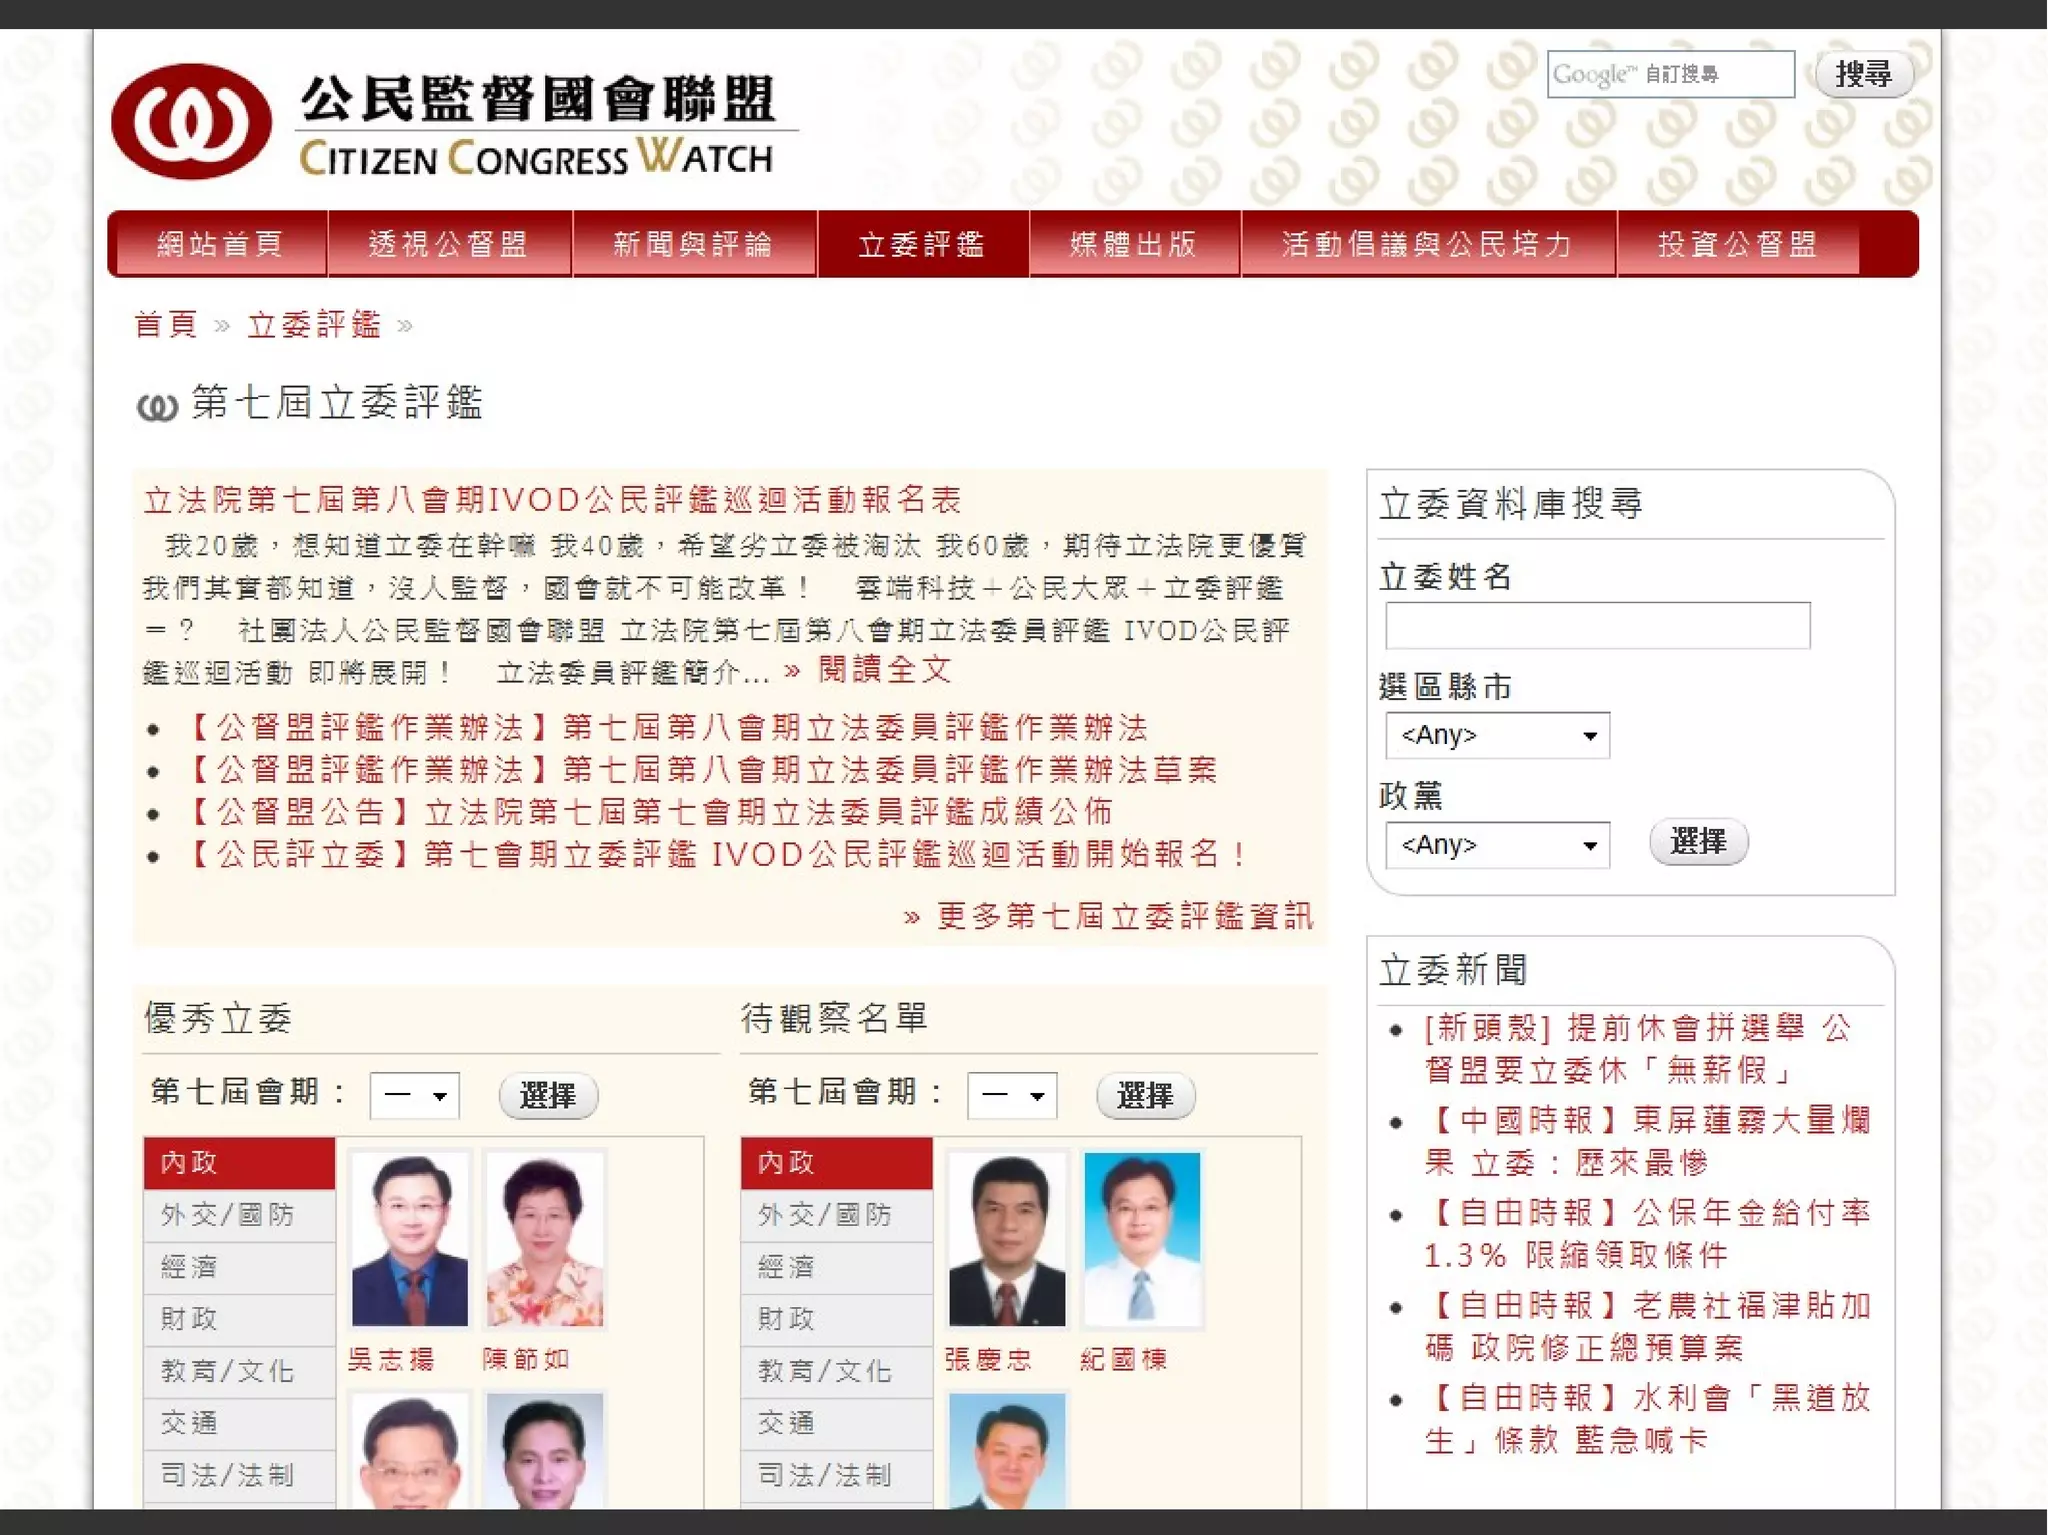Open the 立委評鑑 navigation menu item
Screen dimensions: 2048x1535
click(922, 245)
